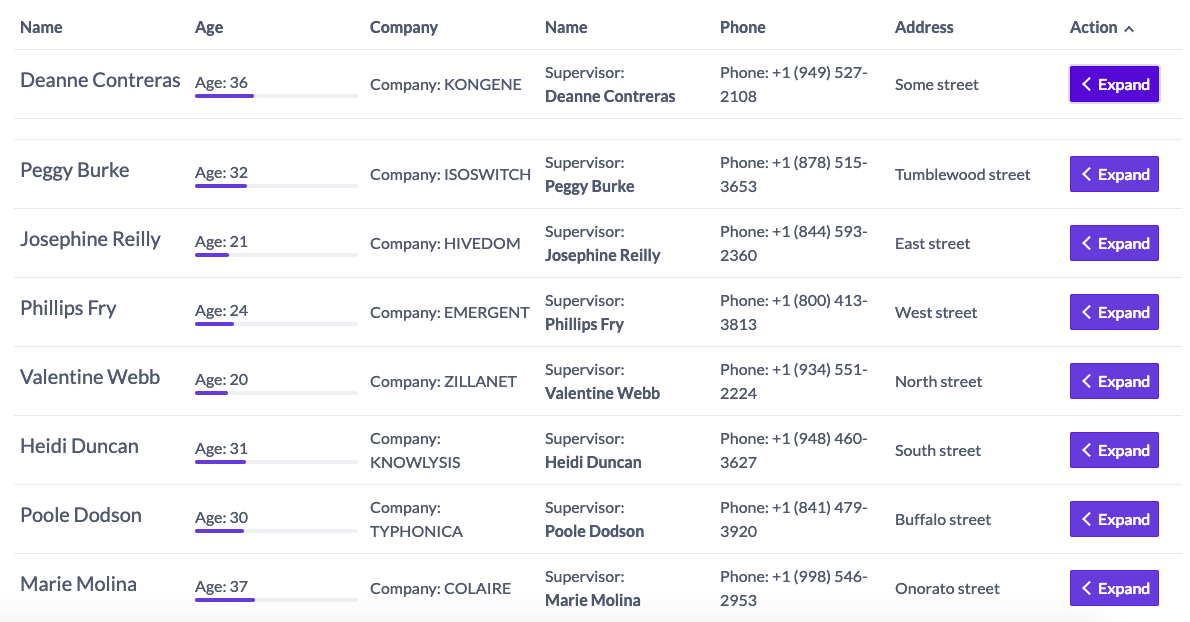Click the chevron icon on Peggy Burke's Expand button
Viewport: 1190px width, 622px height.
tap(1086, 173)
